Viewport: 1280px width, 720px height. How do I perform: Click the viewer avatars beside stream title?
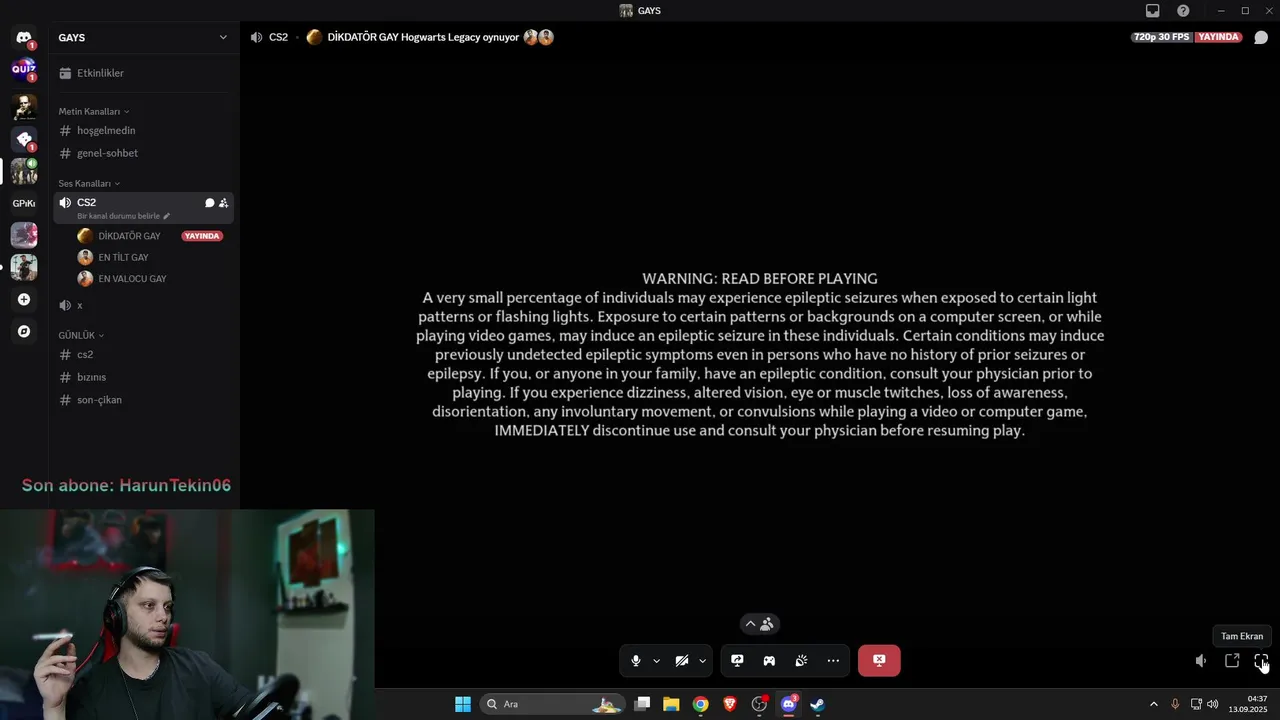[539, 37]
